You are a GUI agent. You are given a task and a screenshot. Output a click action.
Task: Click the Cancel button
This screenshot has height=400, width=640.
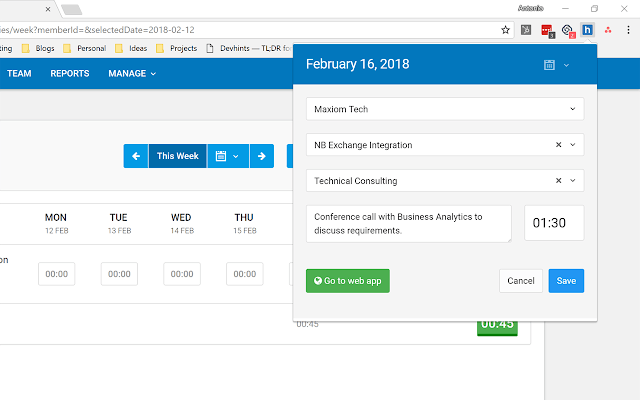tap(520, 281)
